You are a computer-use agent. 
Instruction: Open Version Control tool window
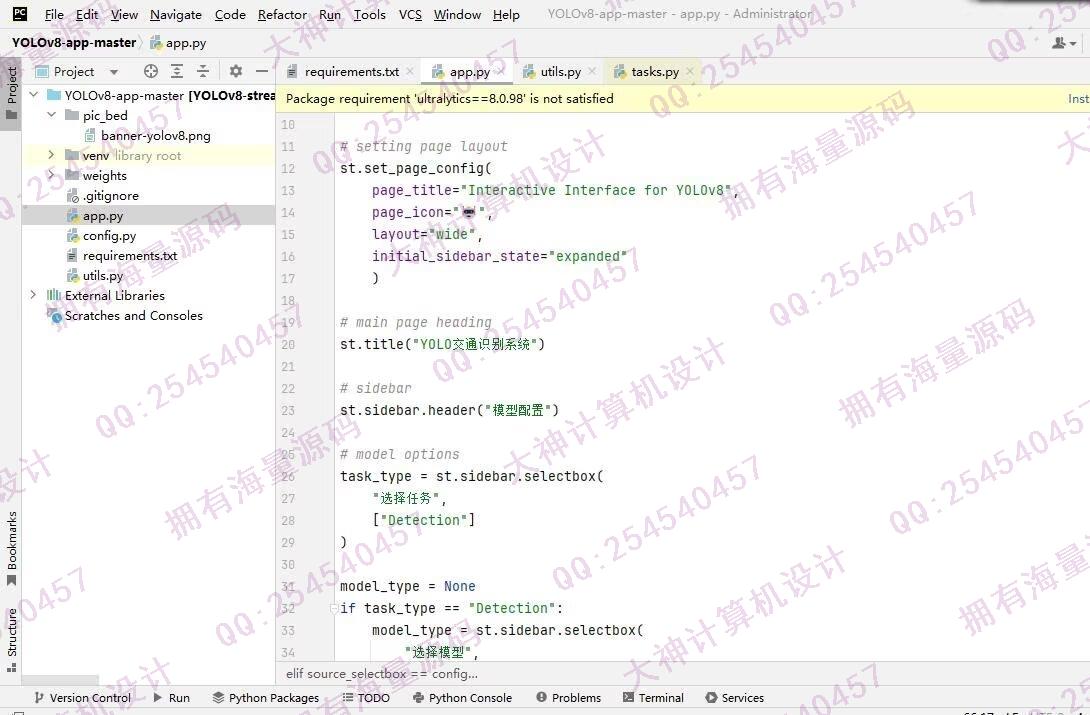82,698
